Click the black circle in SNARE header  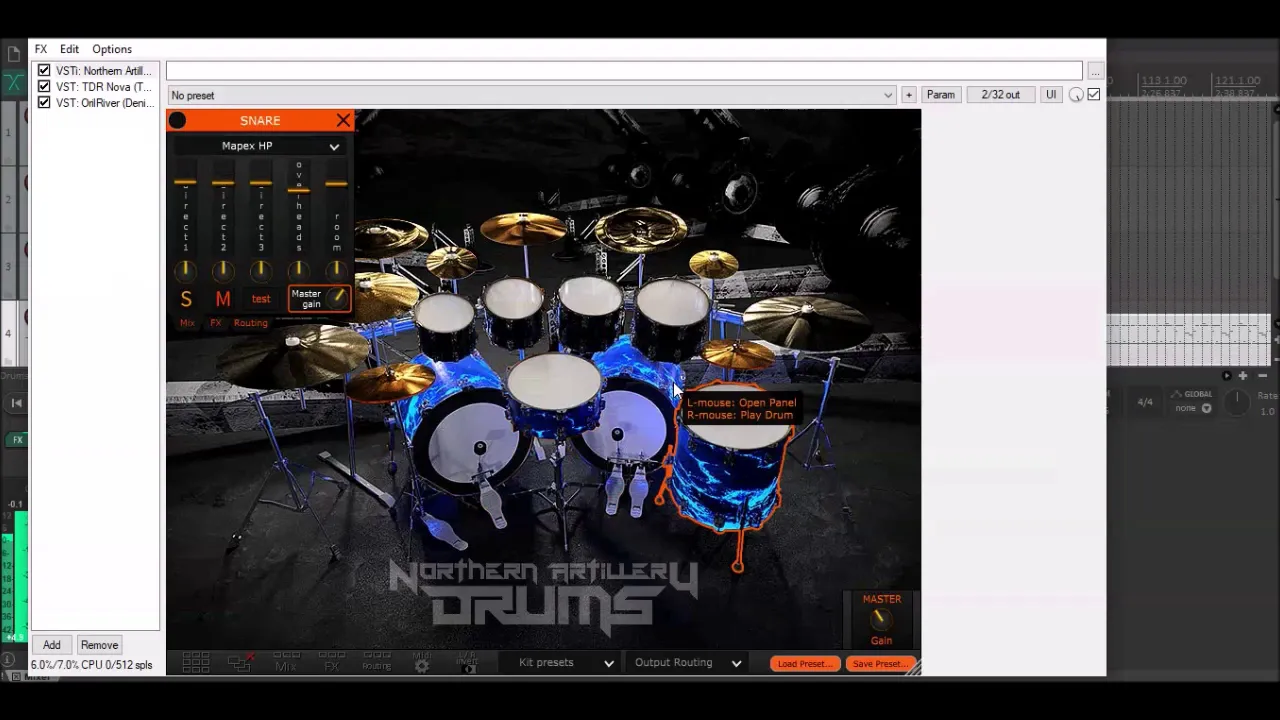click(x=177, y=121)
